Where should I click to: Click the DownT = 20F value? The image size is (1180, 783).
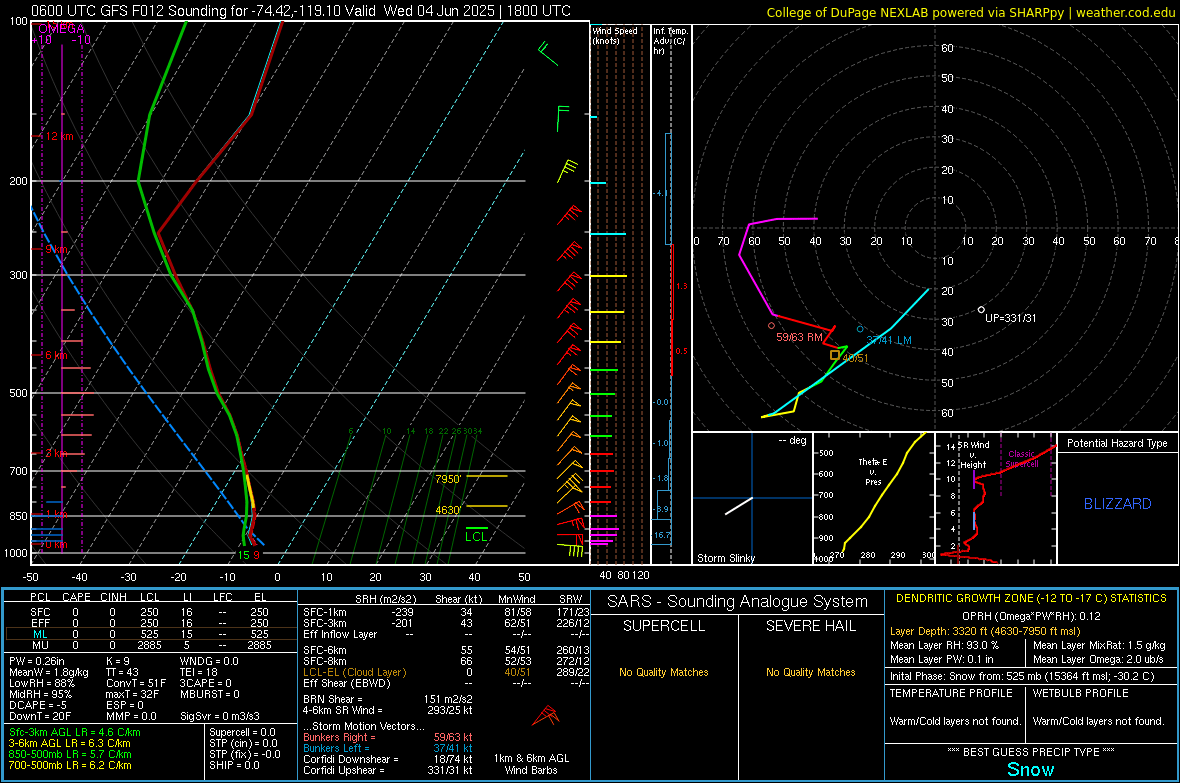[40, 716]
